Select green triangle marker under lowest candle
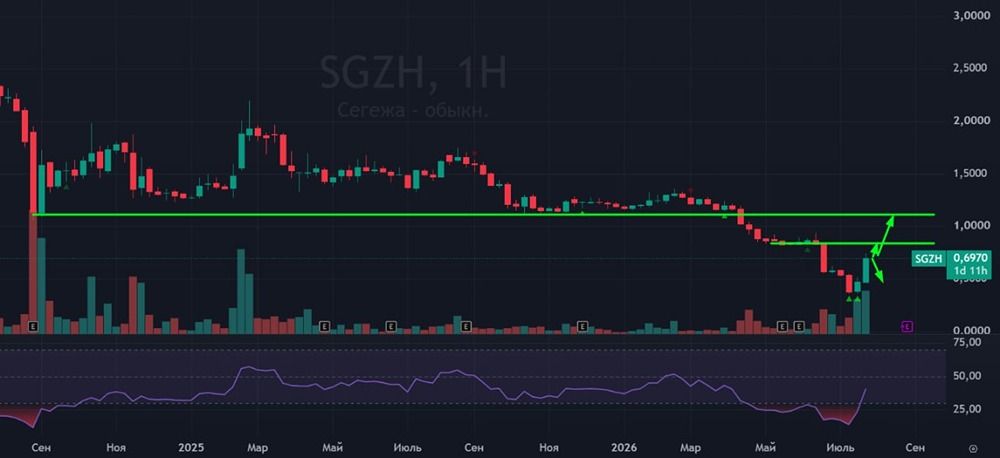The height and width of the screenshot is (458, 1000). click(x=849, y=299)
